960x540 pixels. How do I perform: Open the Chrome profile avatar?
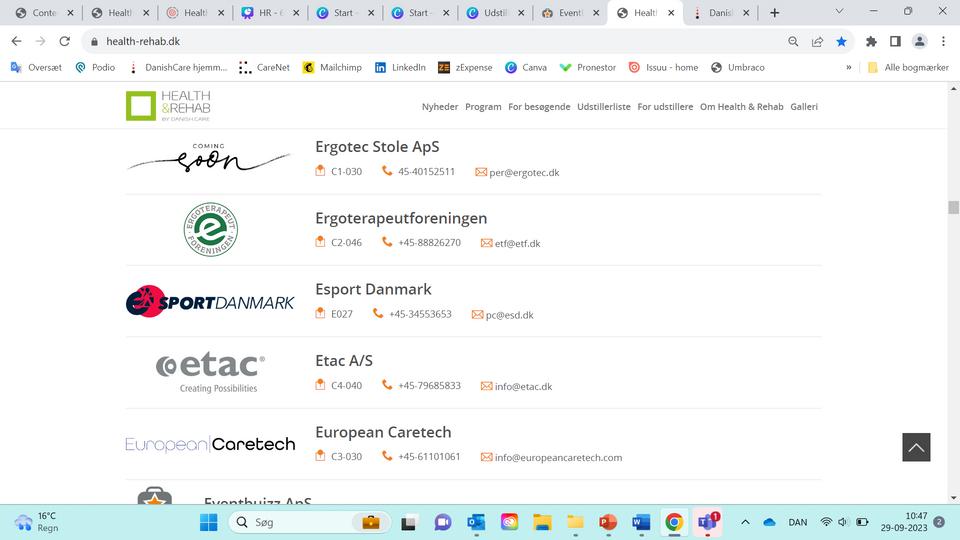[919, 42]
